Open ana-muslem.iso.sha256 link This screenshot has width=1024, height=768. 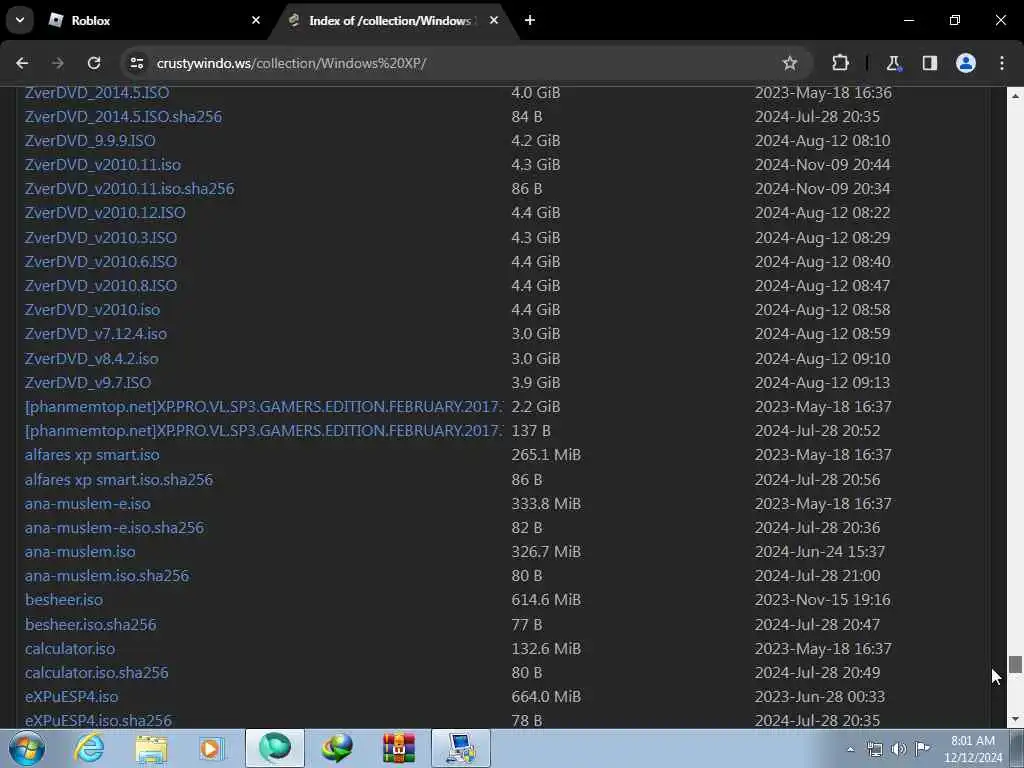[x=107, y=575]
